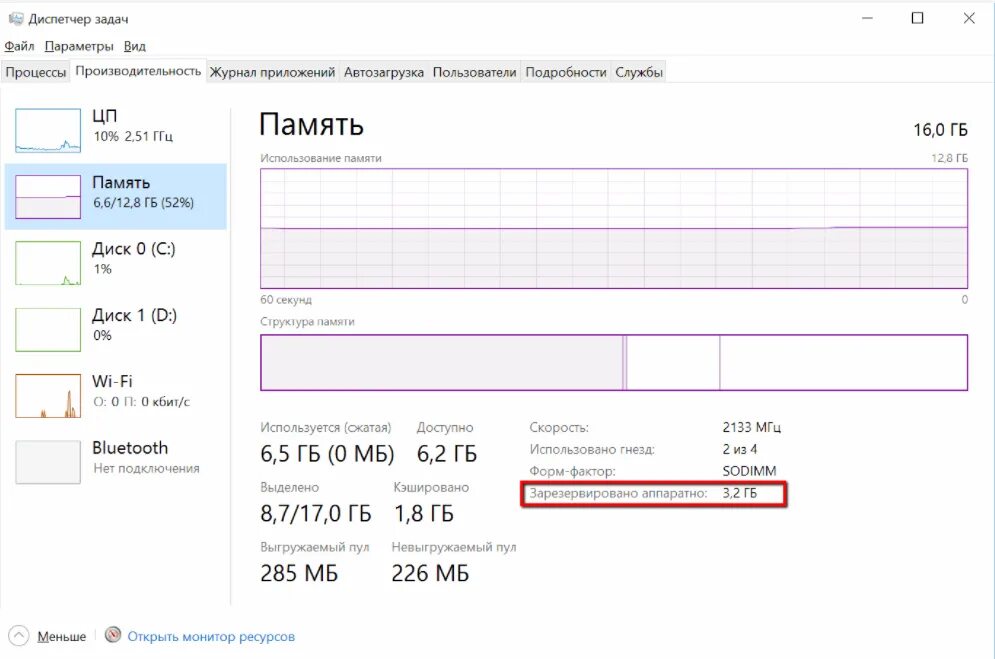Click the Структура памяти composition bar
The height and width of the screenshot is (659, 995).
pyautogui.click(x=614, y=363)
